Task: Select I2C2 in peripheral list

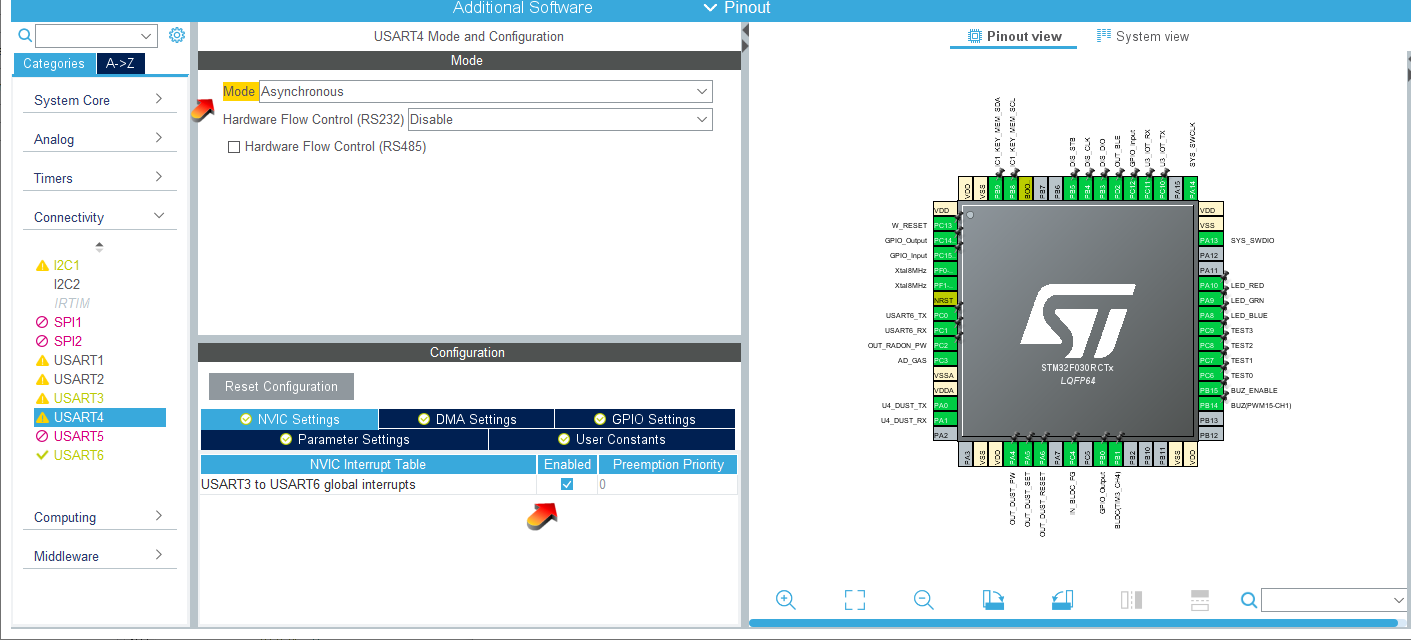Action: [66, 284]
